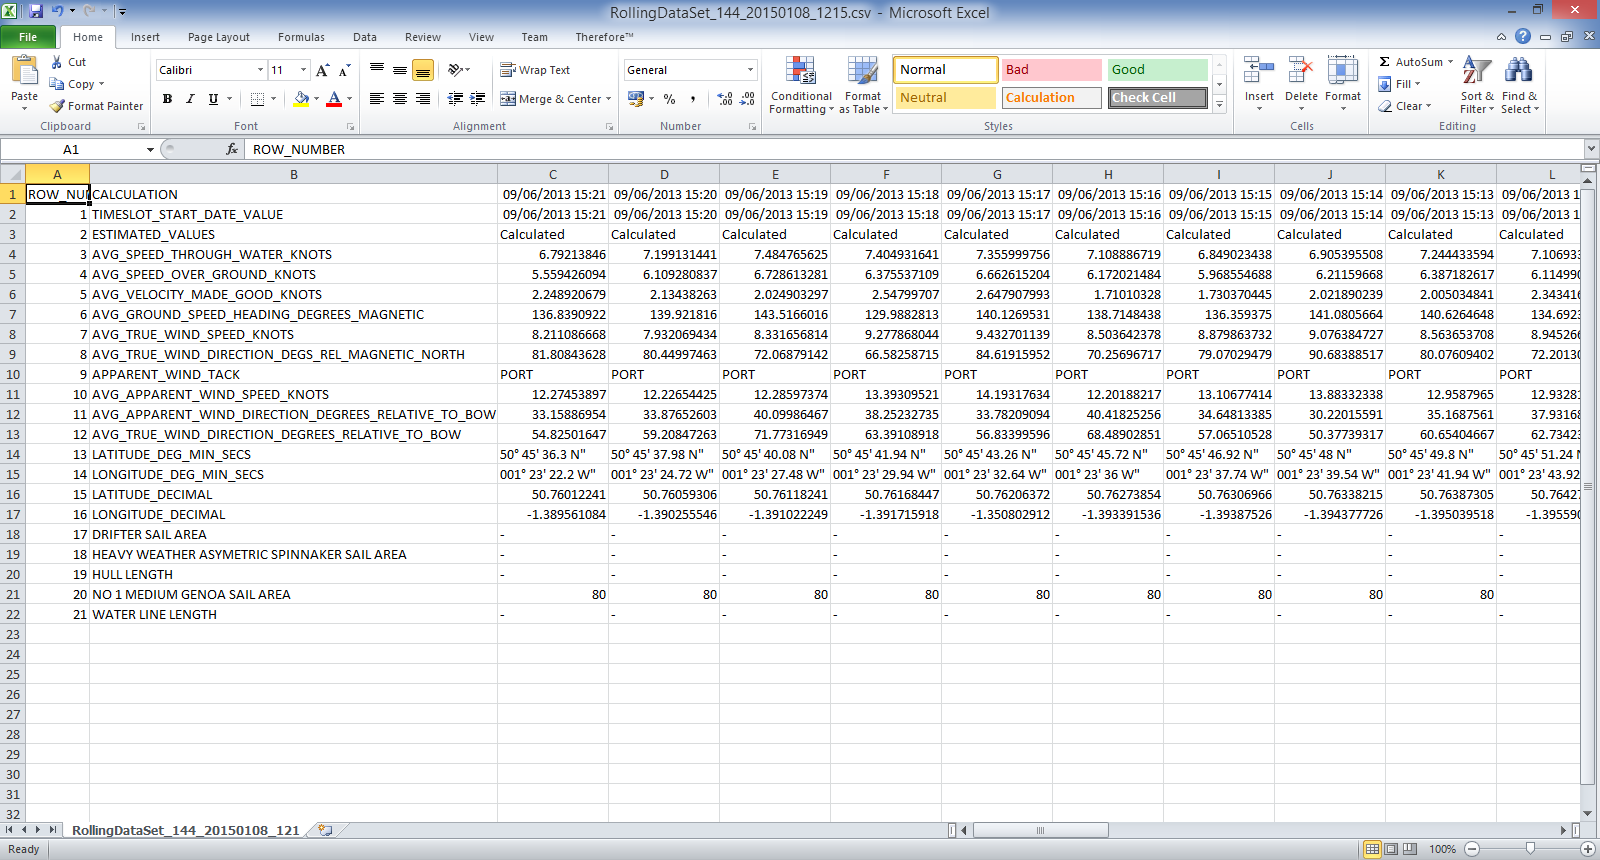Shrink font size with the small A icon

click(x=344, y=70)
